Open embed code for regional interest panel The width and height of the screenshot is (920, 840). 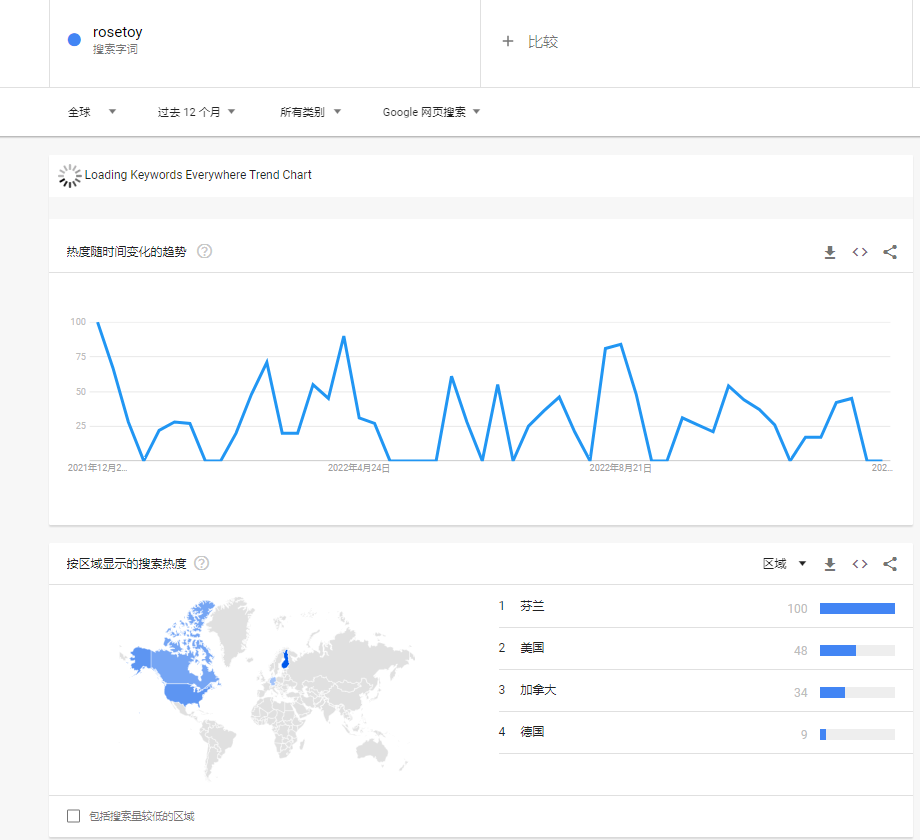tap(860, 564)
